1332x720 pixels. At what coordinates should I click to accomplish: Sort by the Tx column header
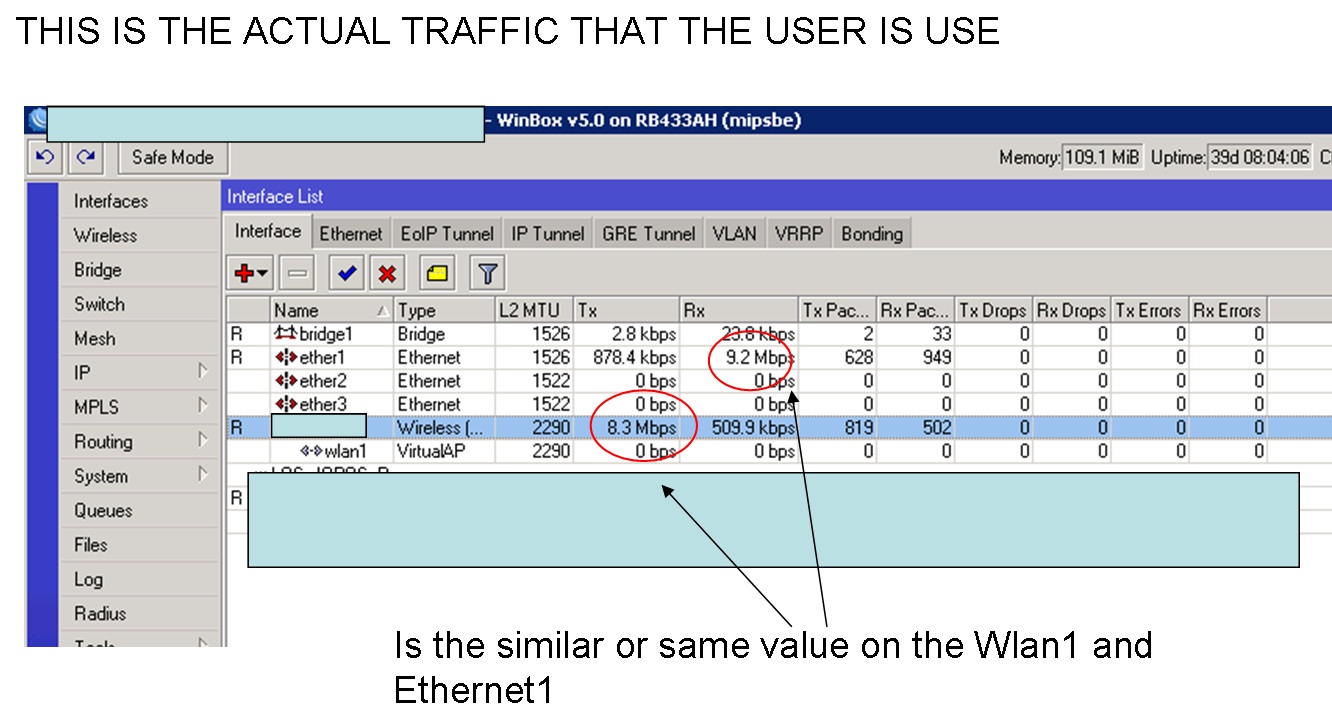coord(627,311)
